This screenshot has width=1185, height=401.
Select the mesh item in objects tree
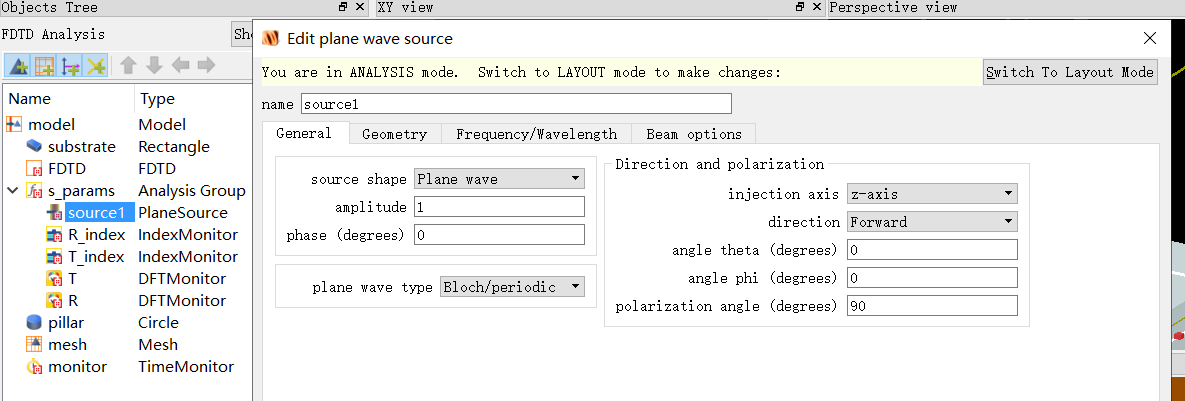(67, 345)
